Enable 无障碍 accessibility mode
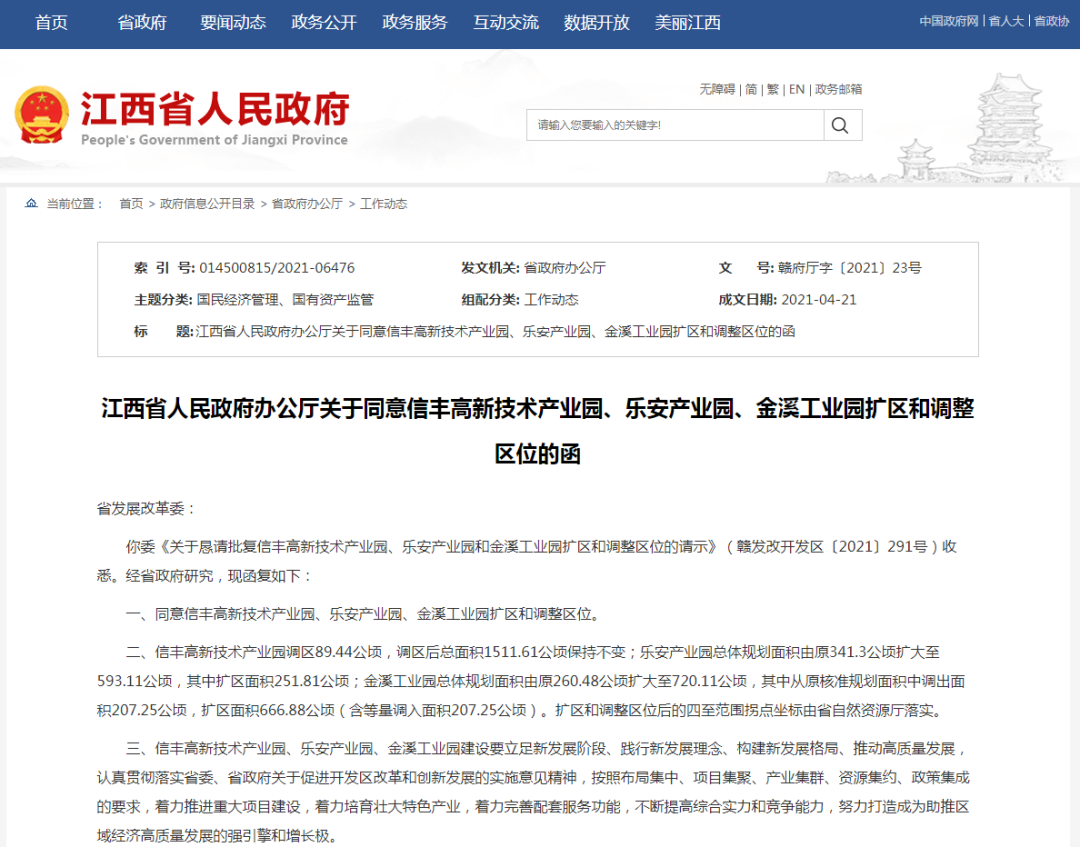This screenshot has width=1080, height=847. [717, 90]
